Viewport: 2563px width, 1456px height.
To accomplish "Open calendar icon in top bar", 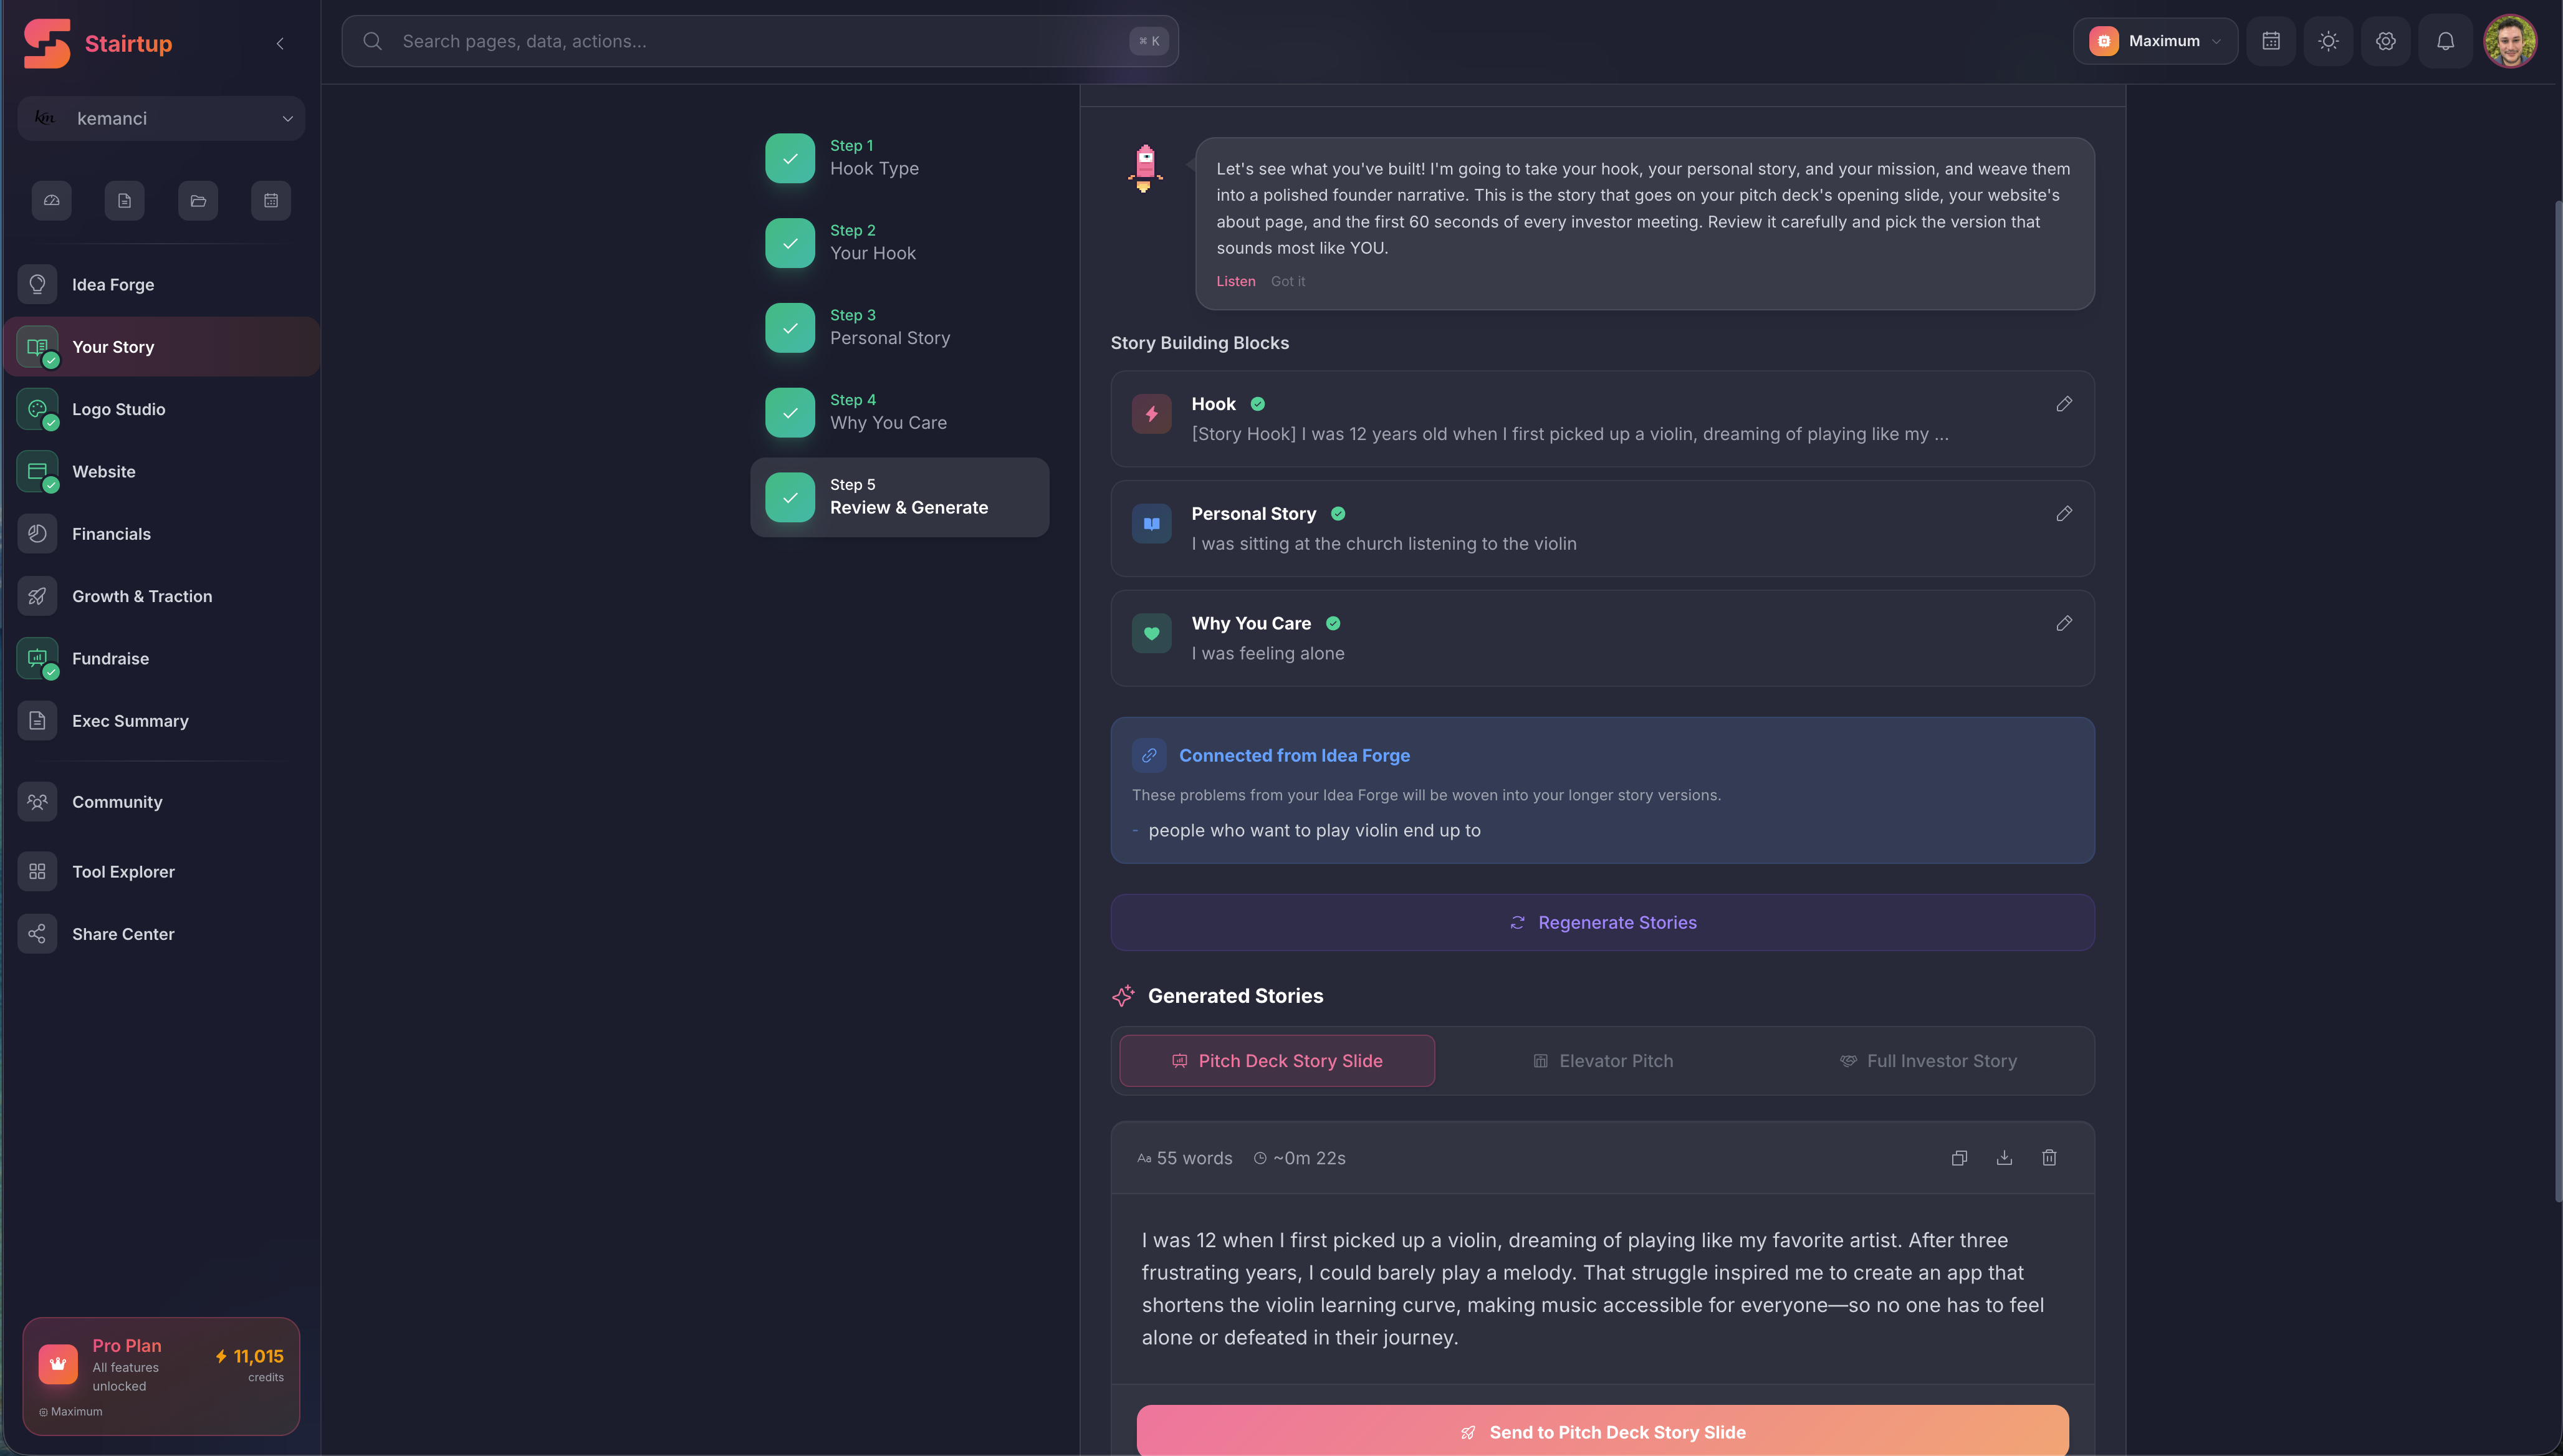I will 2271,41.
